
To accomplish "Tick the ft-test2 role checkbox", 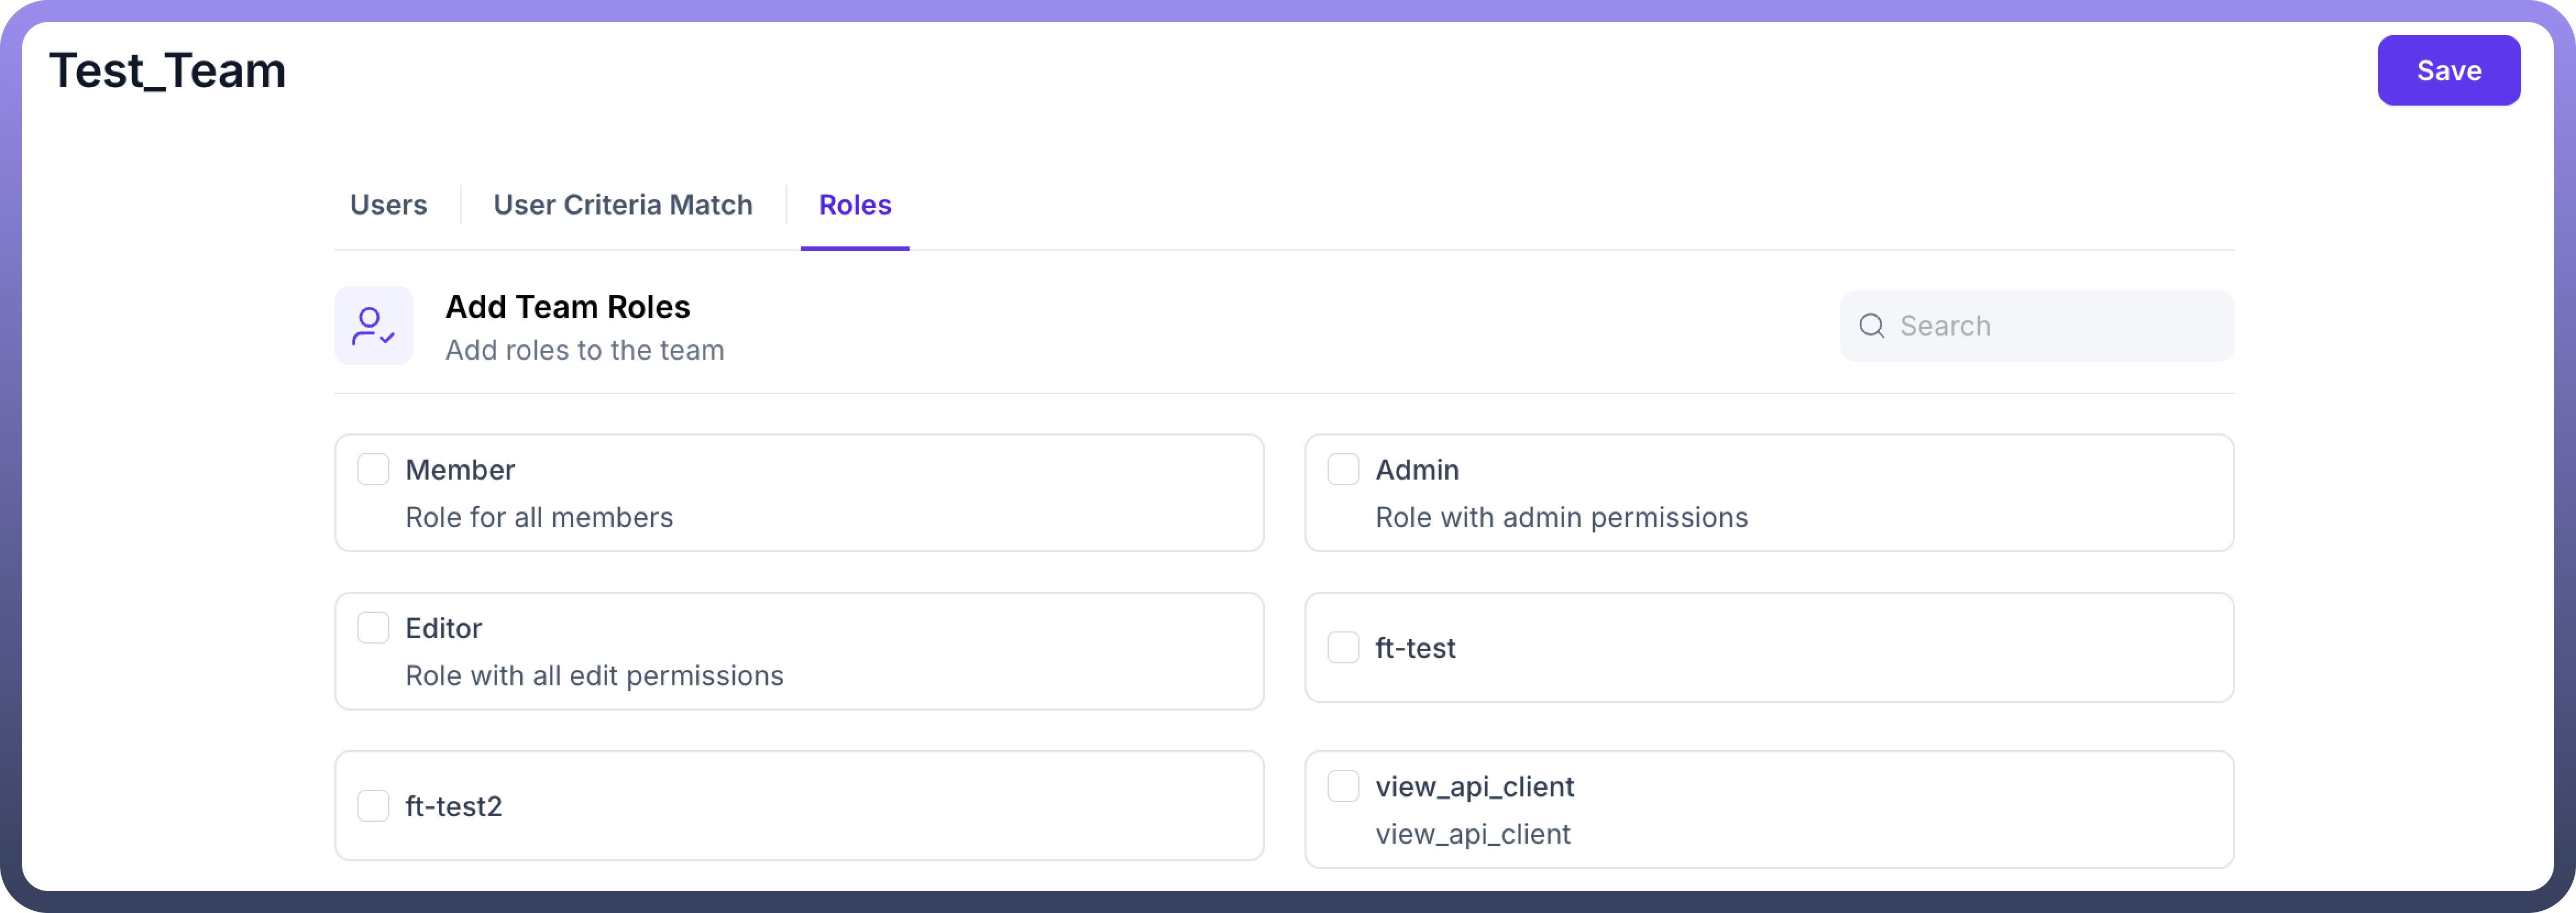I will (373, 806).
